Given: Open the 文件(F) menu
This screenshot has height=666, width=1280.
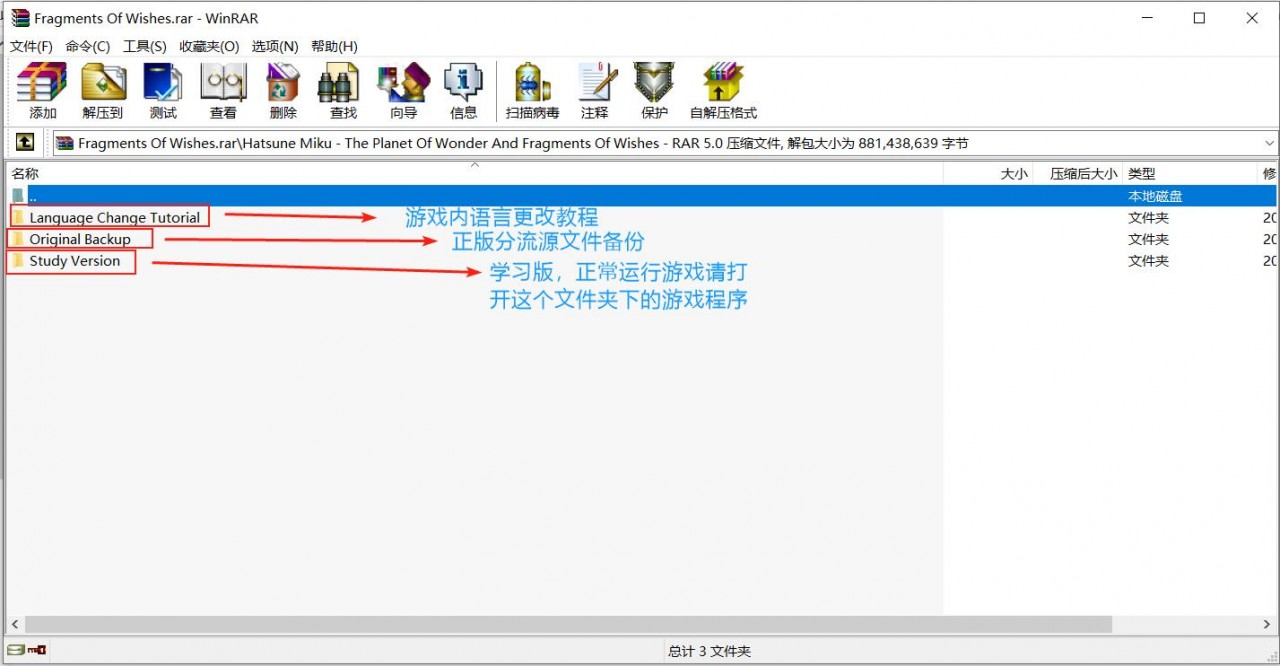Looking at the screenshot, I should [x=31, y=46].
